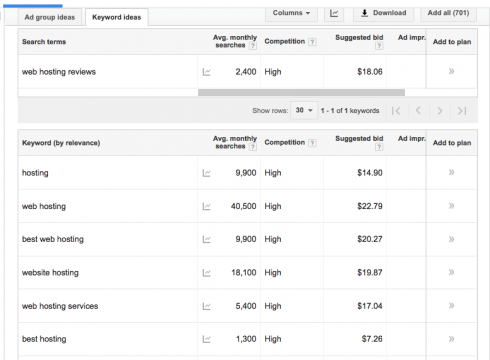Go to first page of keywords

click(x=396, y=110)
